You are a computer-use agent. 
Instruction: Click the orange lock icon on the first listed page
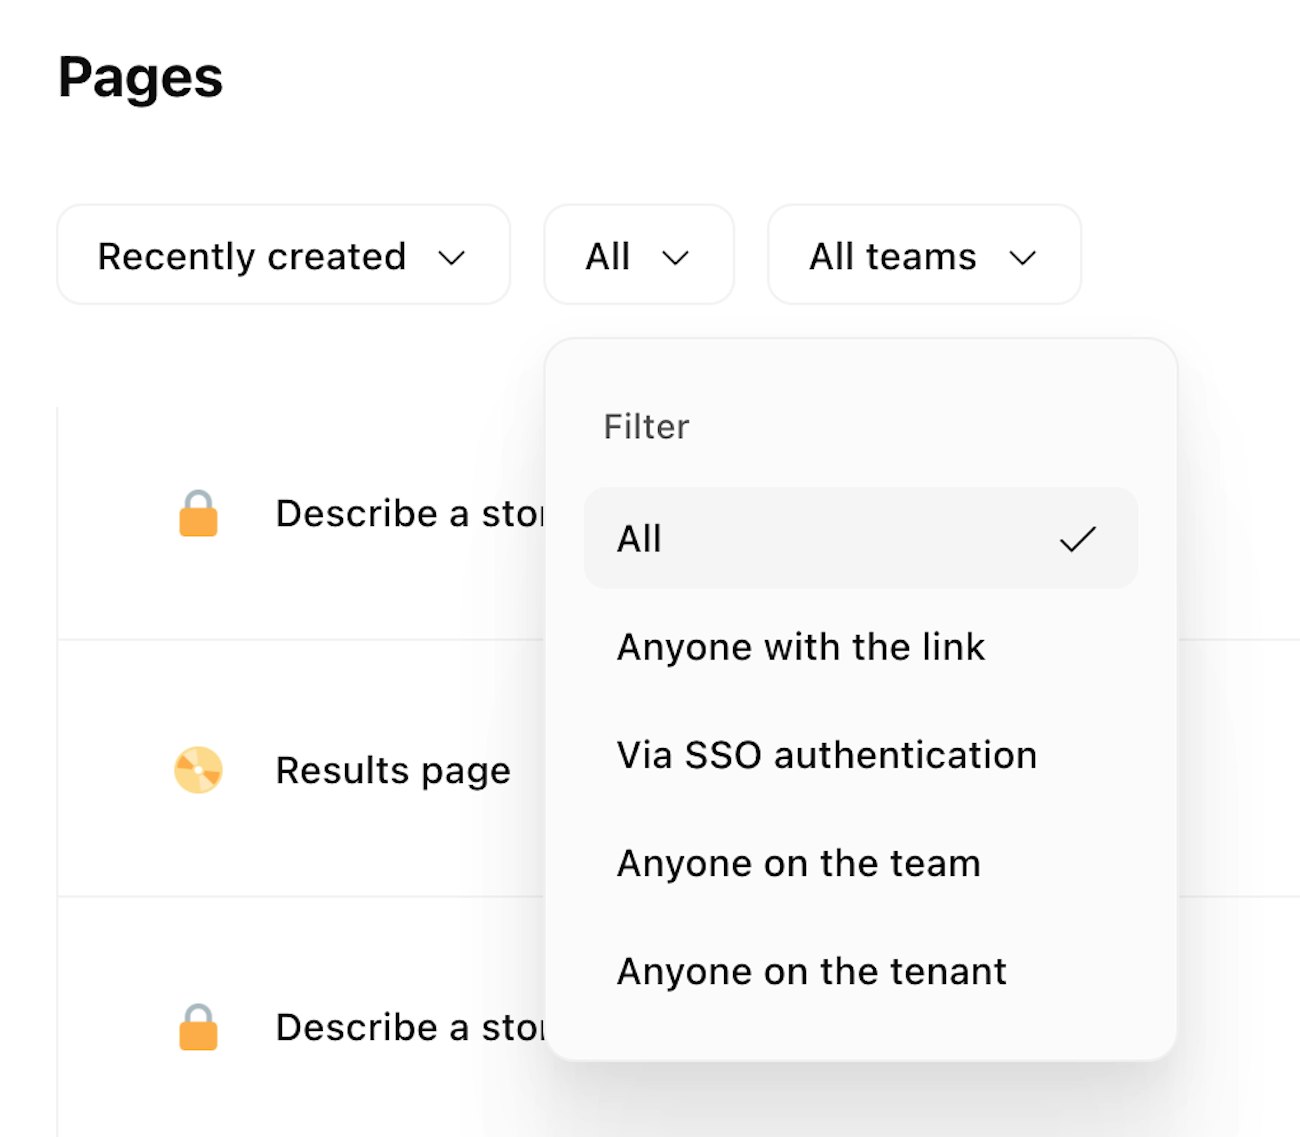pyautogui.click(x=198, y=514)
